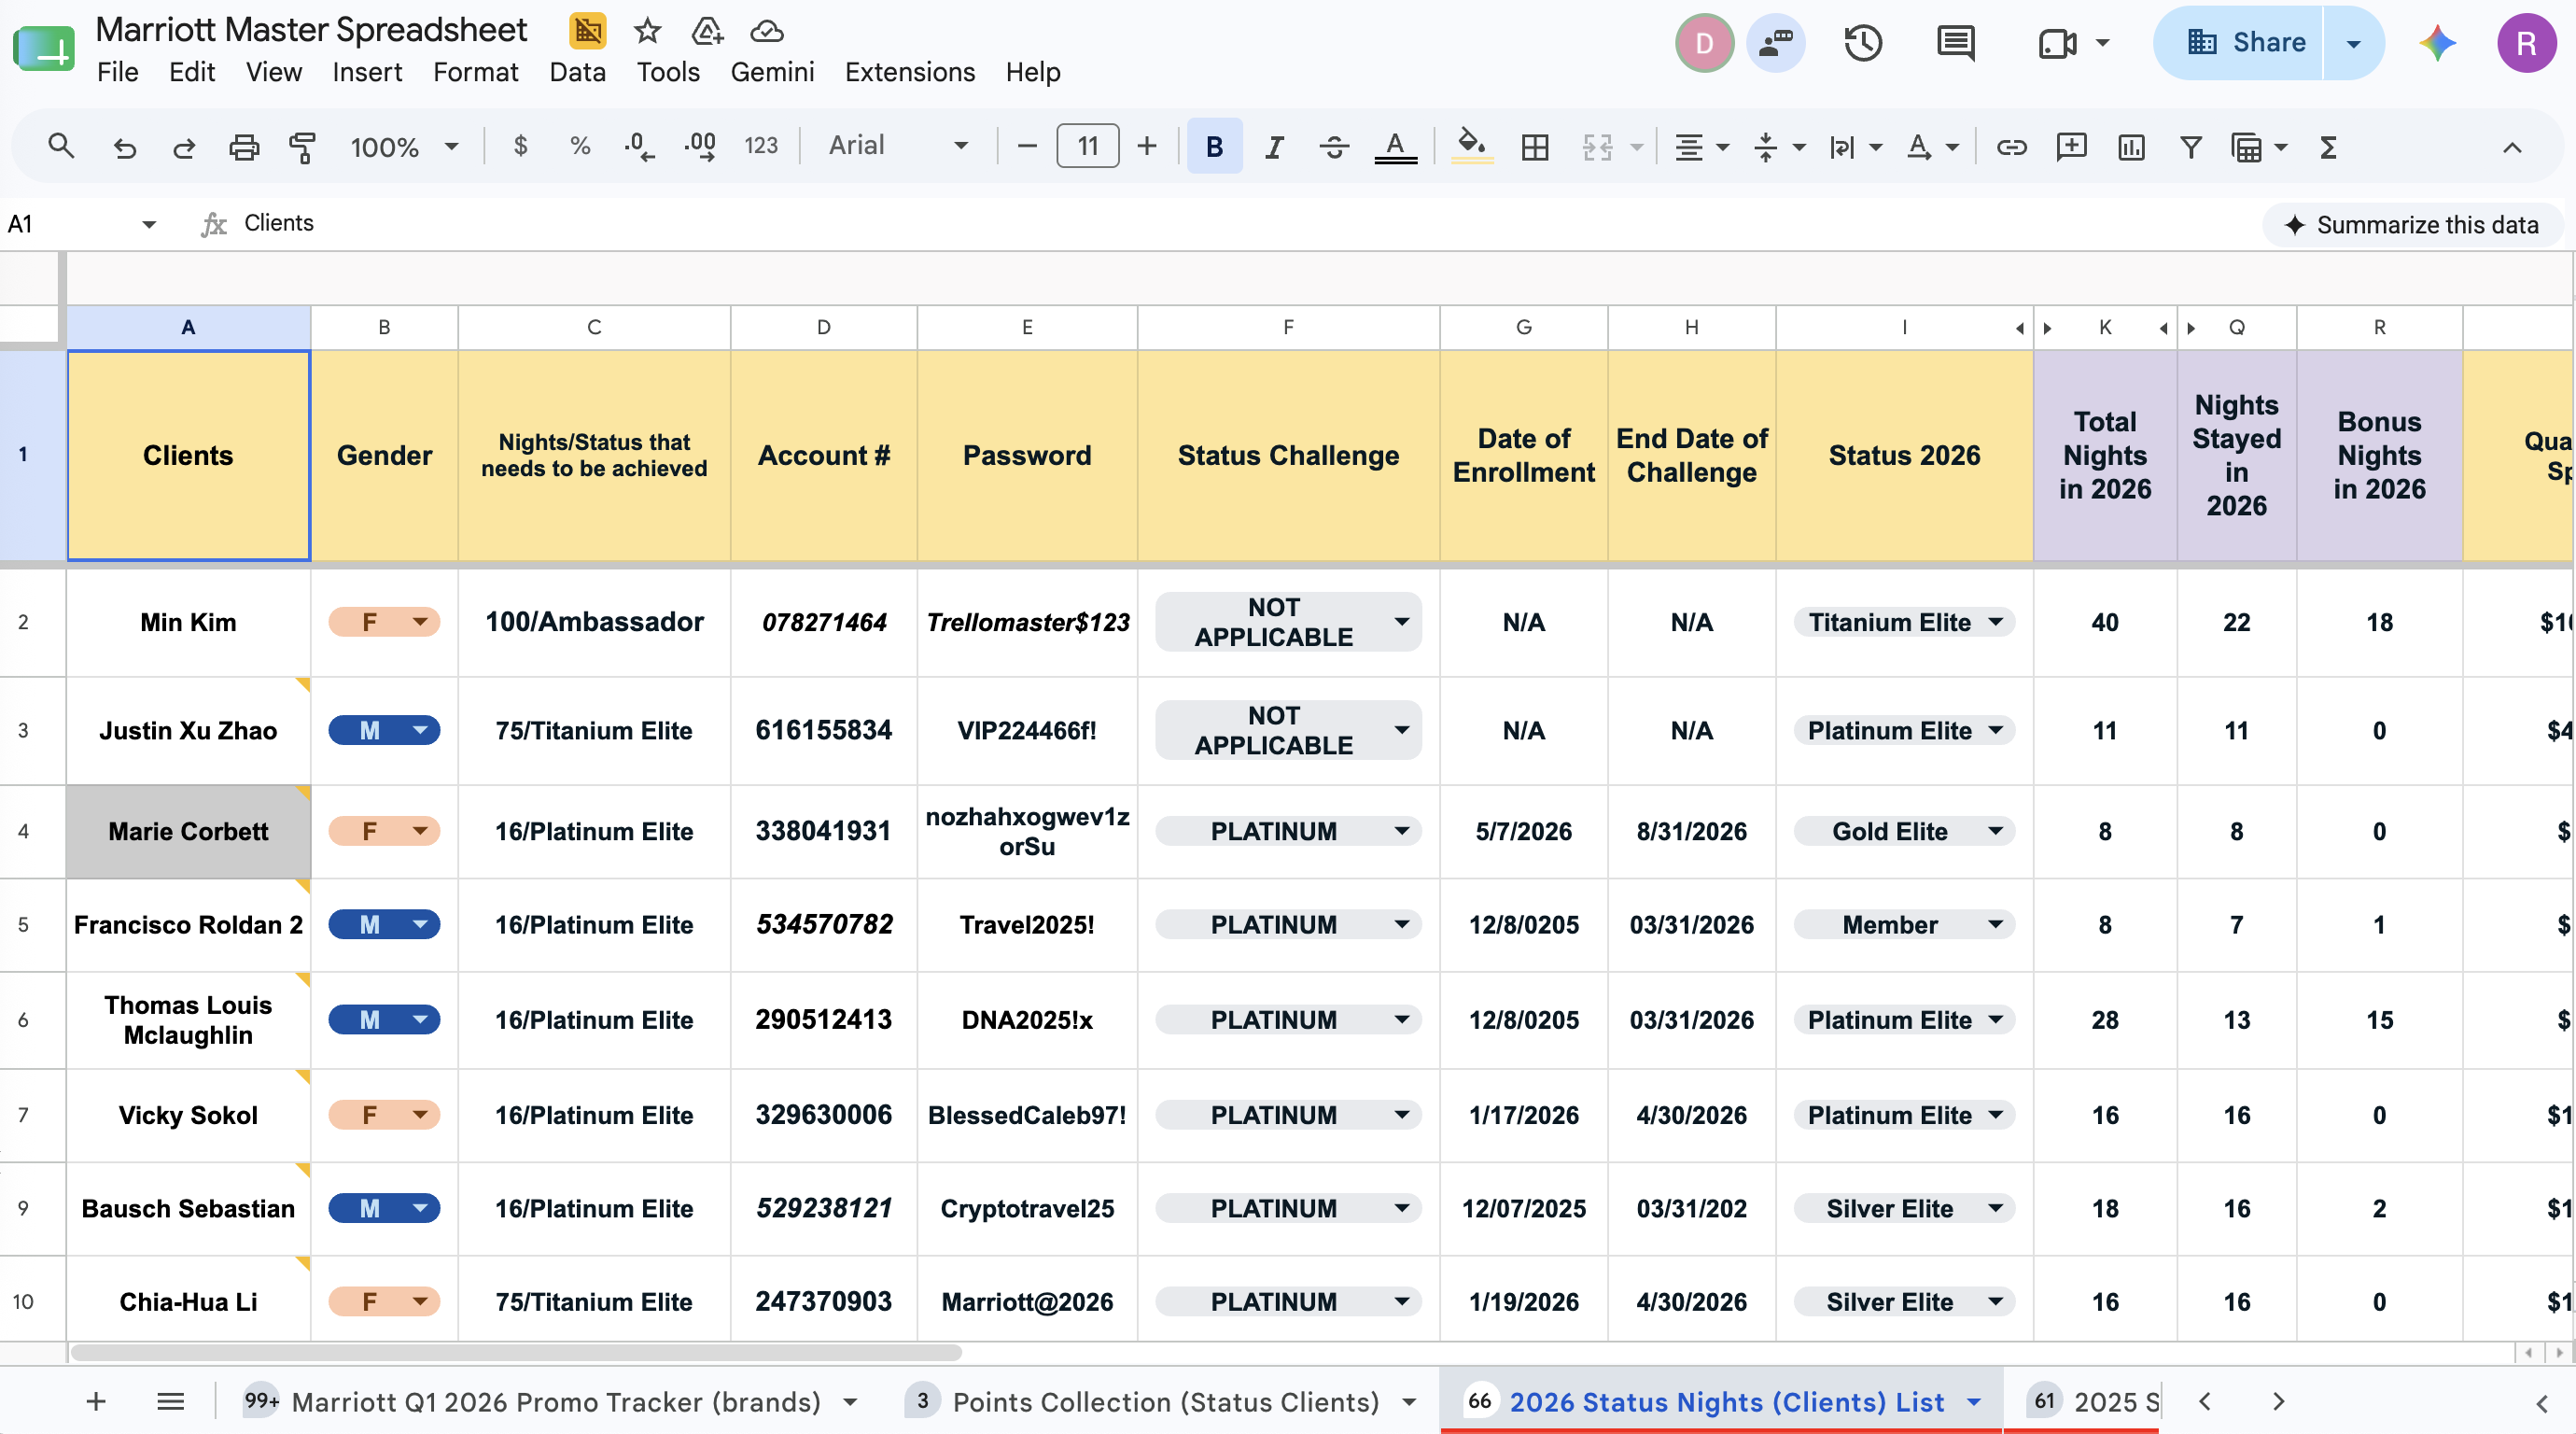Click the print icon
The height and width of the screenshot is (1434, 2576).
click(244, 147)
